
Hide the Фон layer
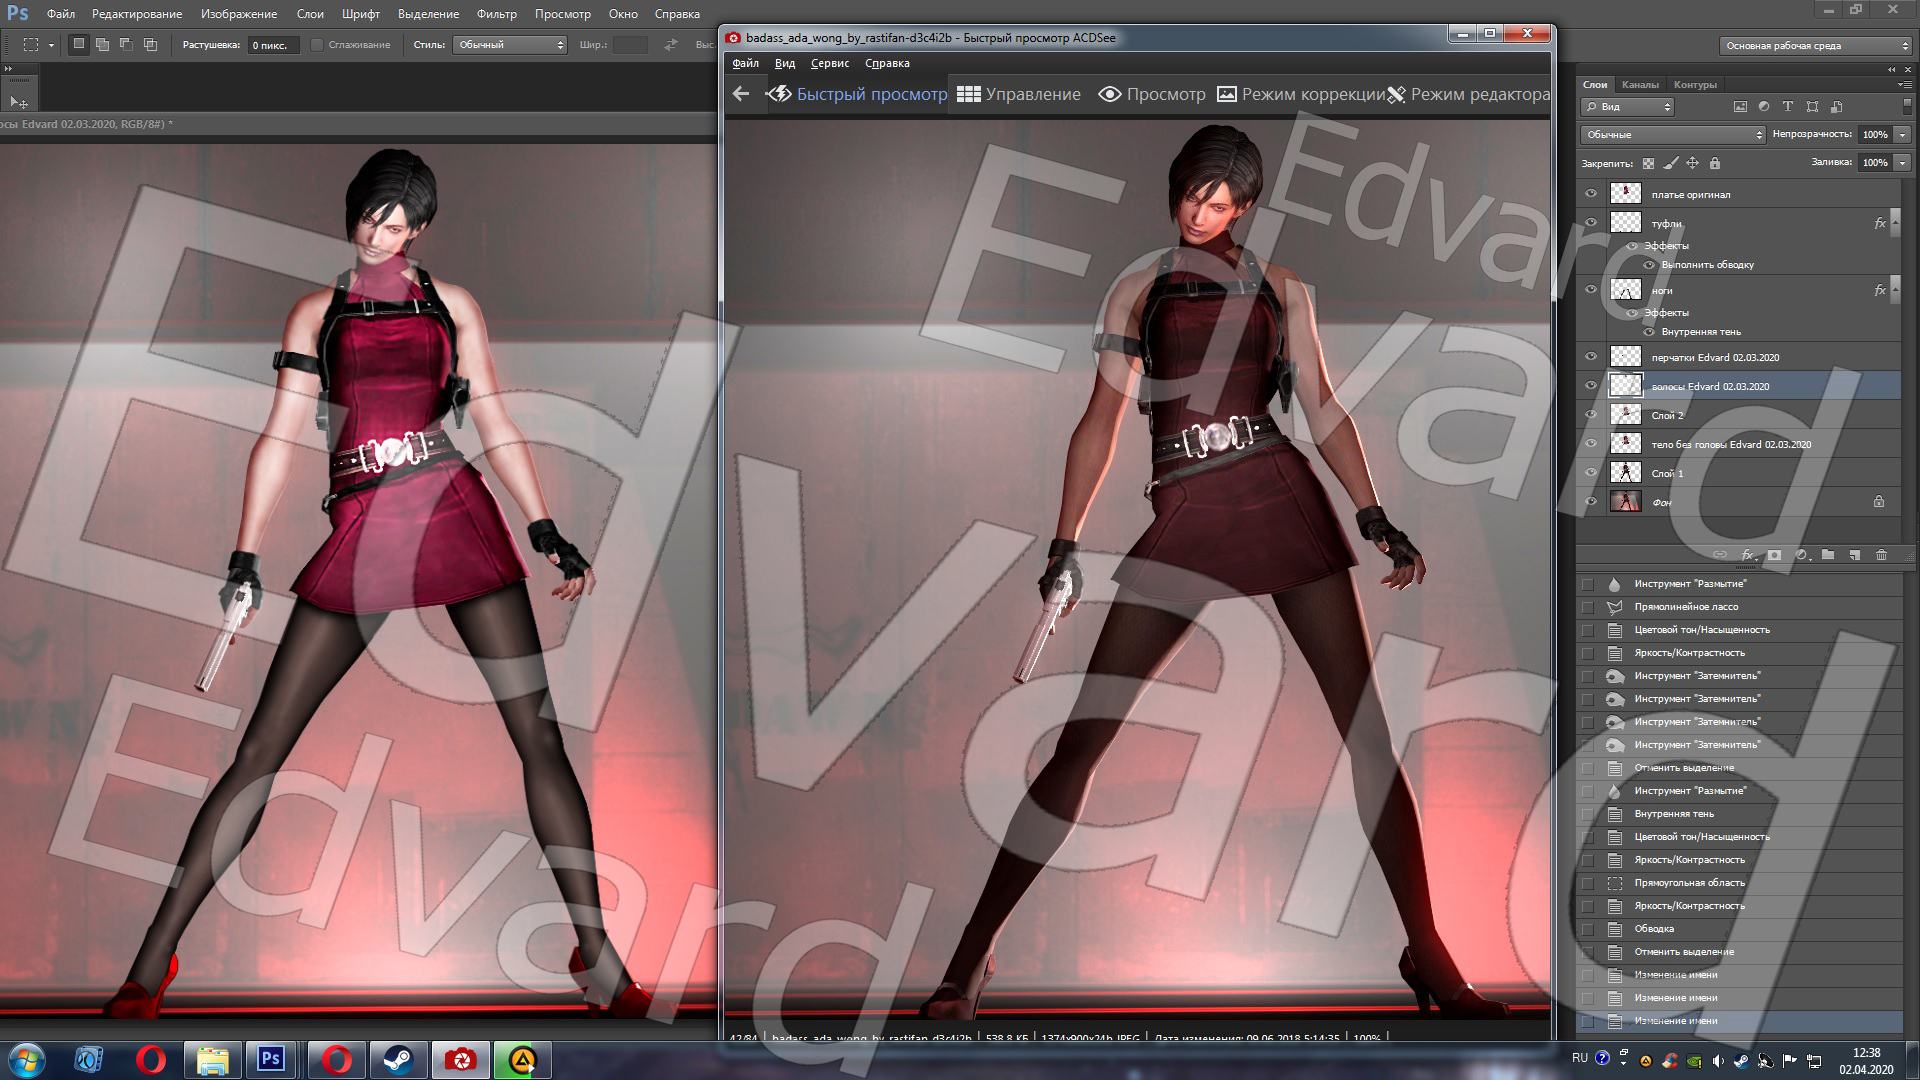coord(1591,502)
